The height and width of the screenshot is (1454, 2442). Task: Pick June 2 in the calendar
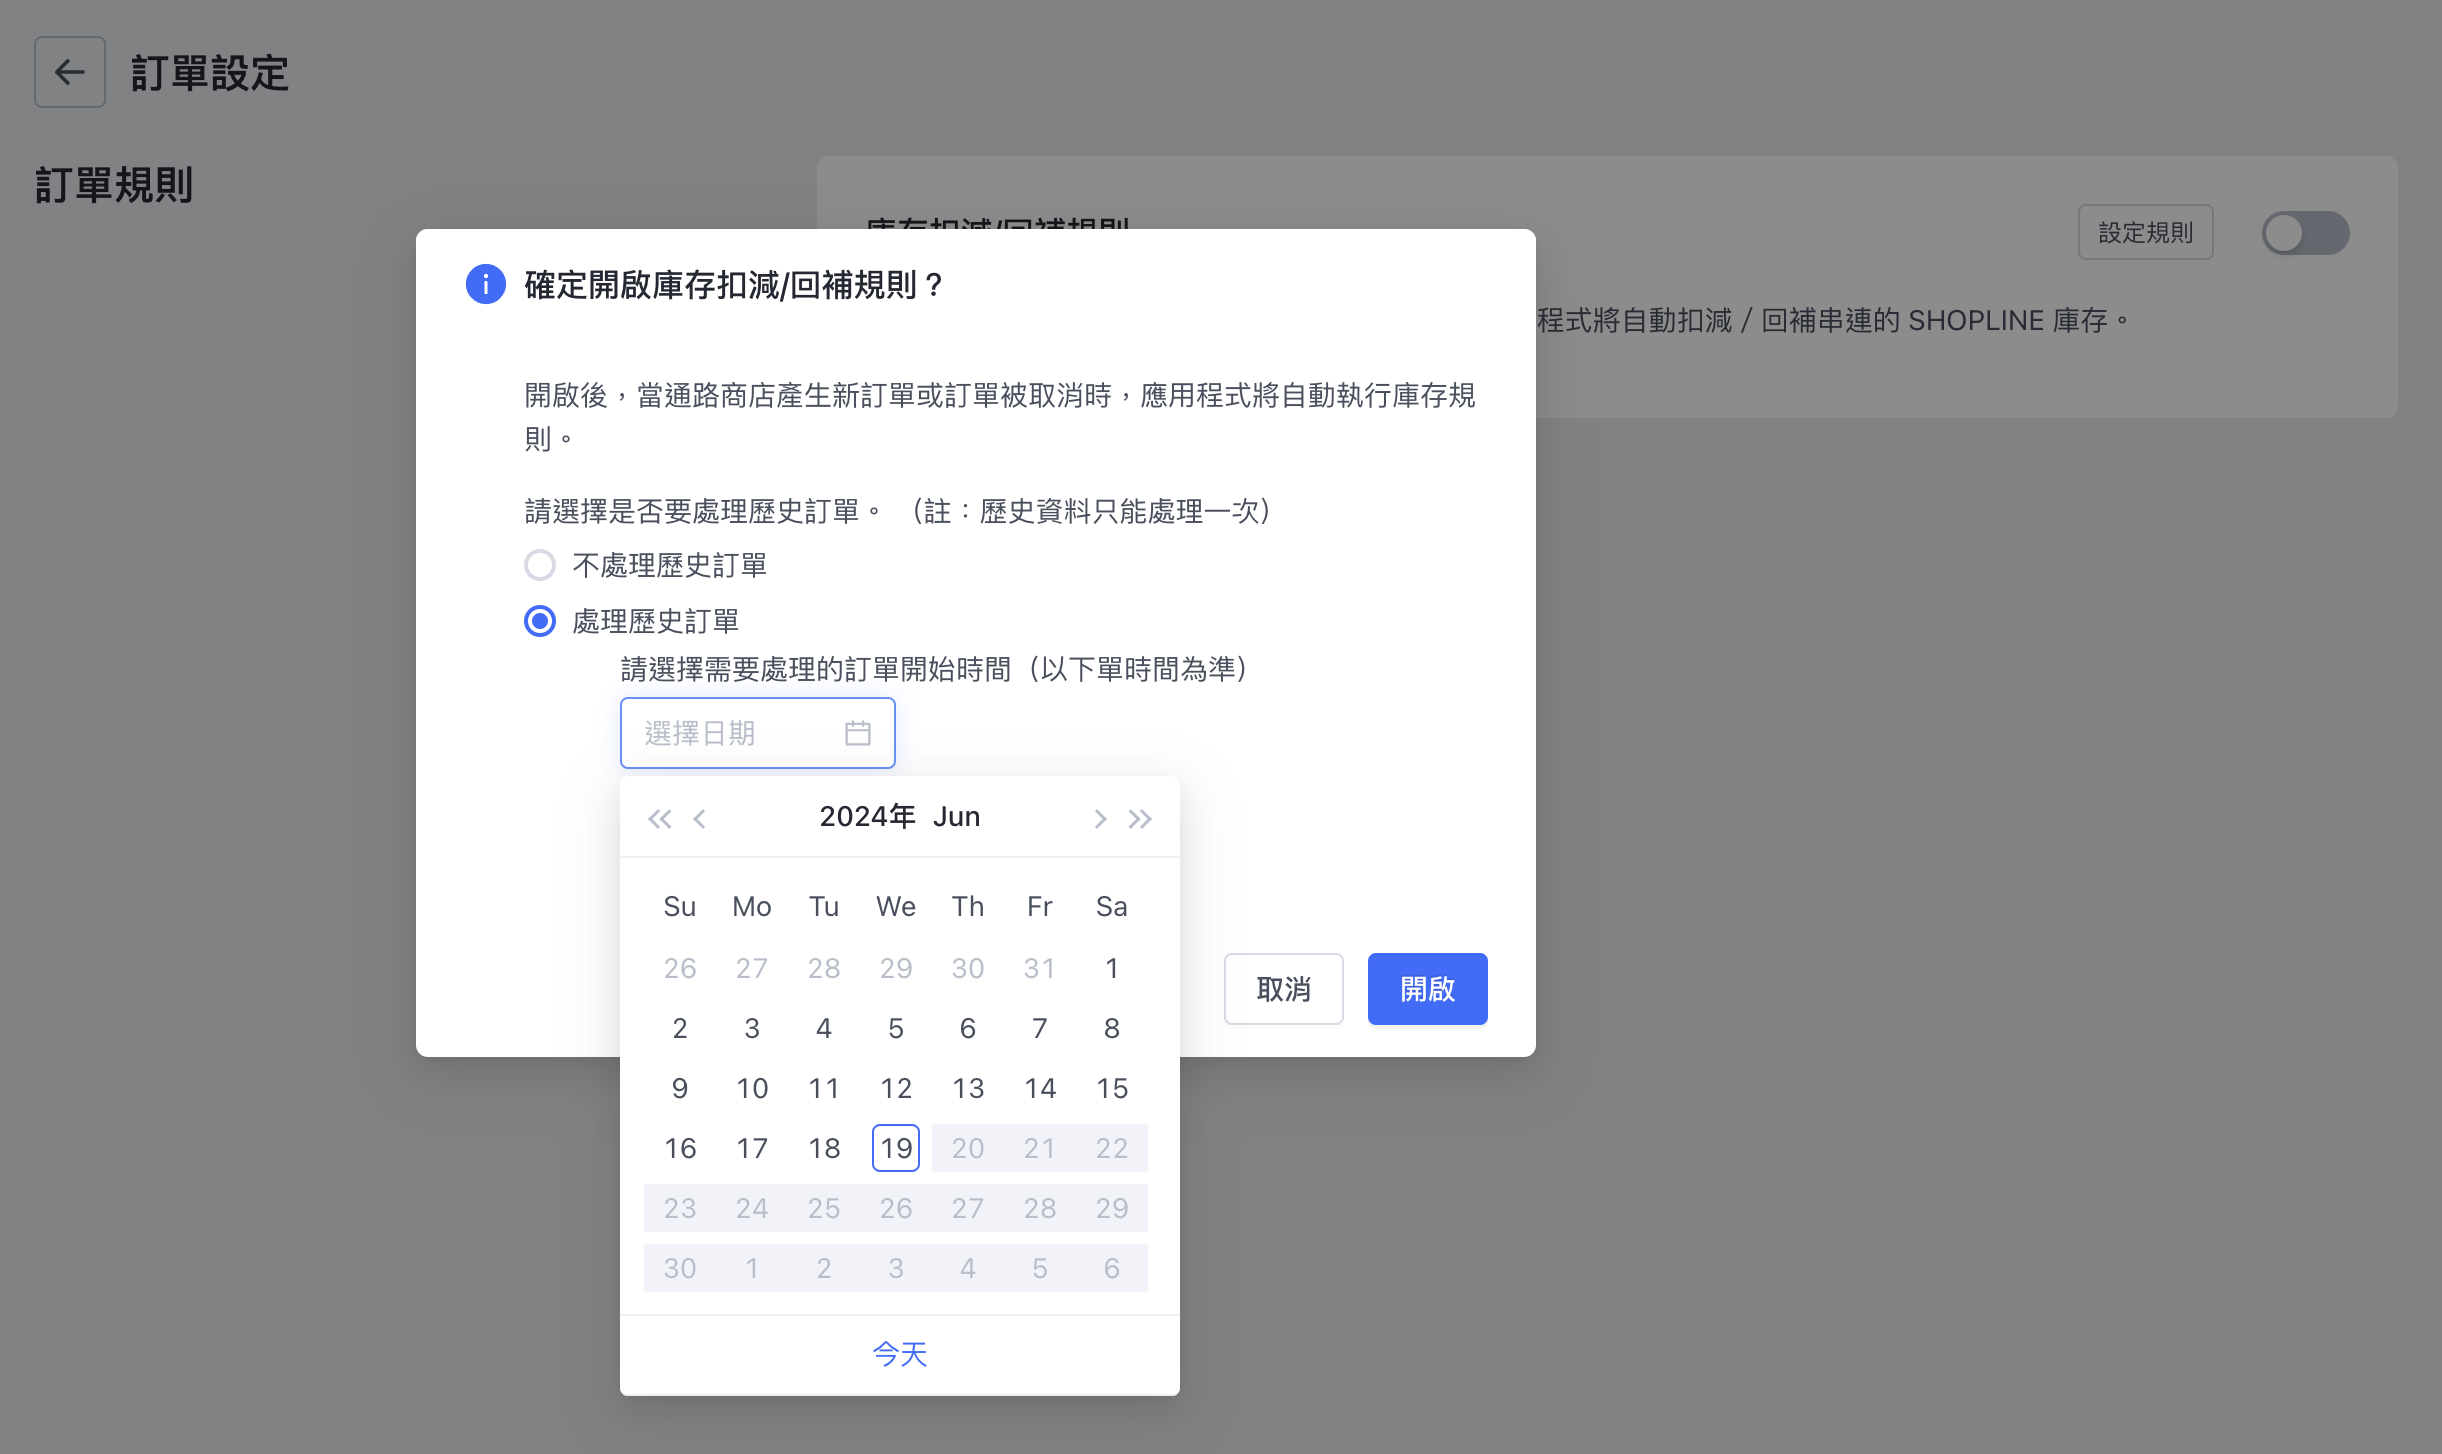click(680, 1028)
